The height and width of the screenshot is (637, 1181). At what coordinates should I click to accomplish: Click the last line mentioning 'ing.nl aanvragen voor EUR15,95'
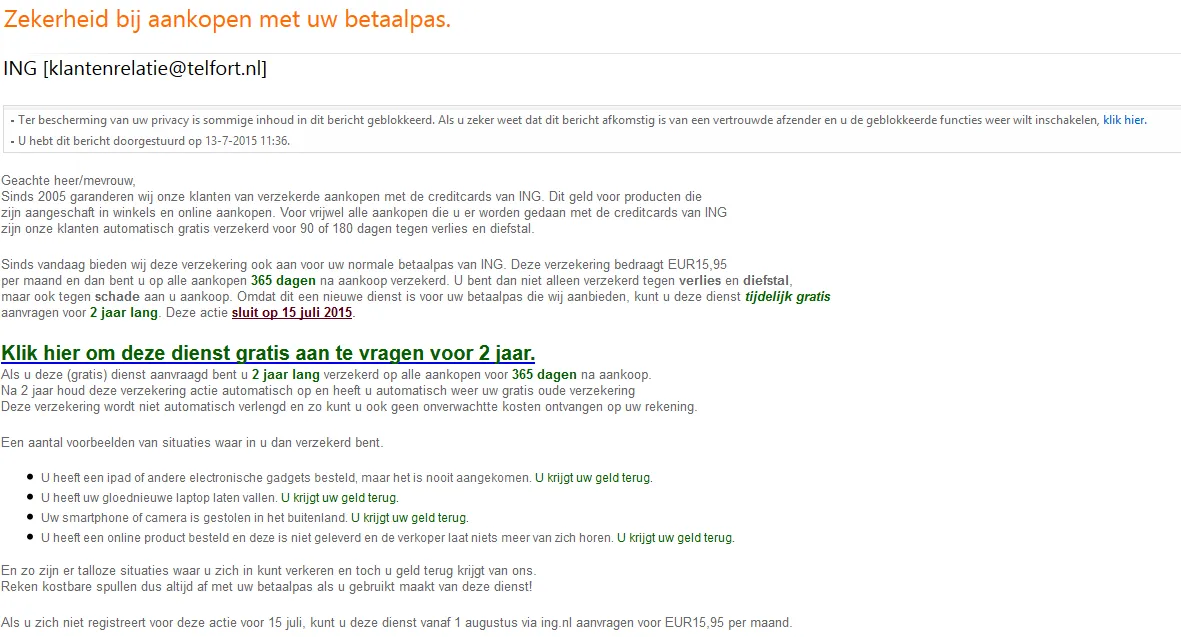point(397,623)
